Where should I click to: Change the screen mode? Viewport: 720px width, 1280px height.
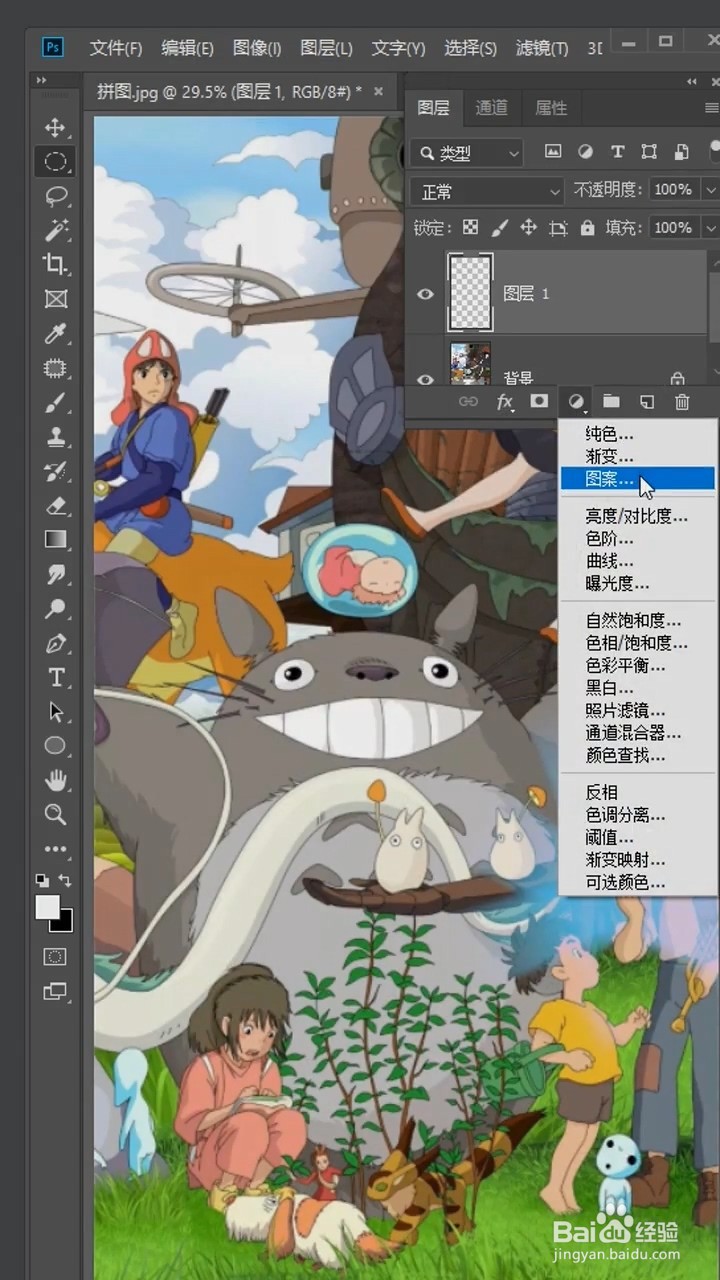pyautogui.click(x=55, y=992)
